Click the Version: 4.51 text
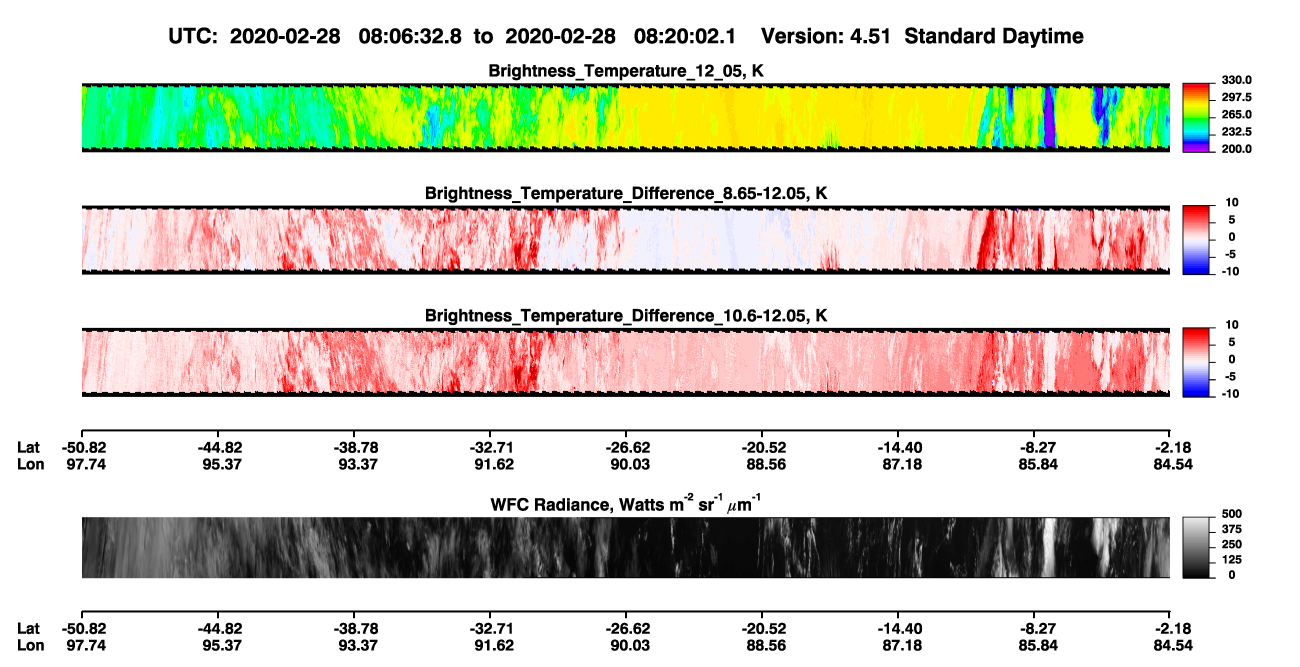This screenshot has width=1300, height=667. [826, 37]
